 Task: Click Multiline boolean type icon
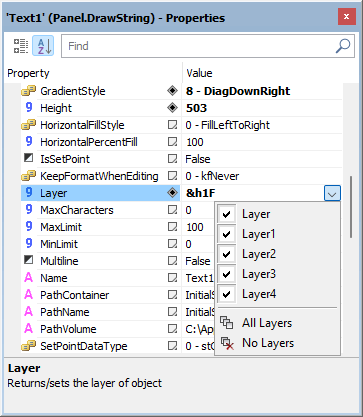pos(29,260)
